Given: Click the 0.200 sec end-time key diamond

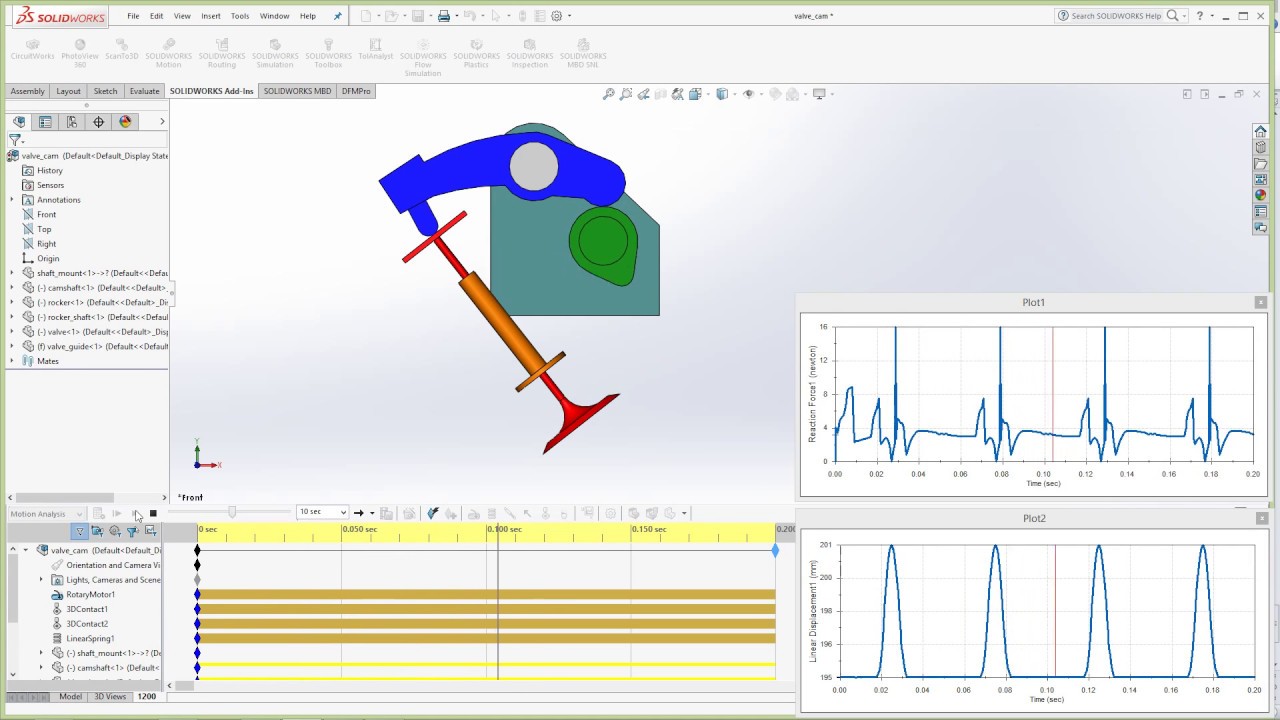Looking at the screenshot, I should pos(775,551).
